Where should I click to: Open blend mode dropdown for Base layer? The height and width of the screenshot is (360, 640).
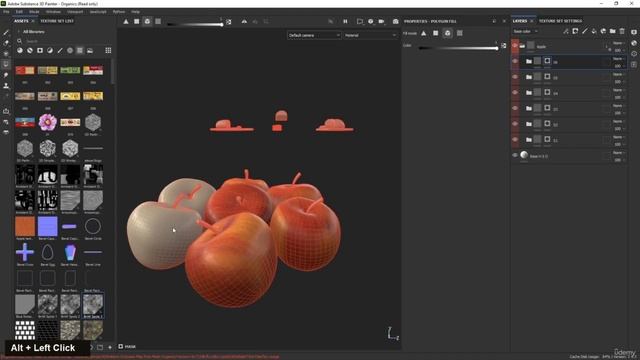click(x=618, y=153)
